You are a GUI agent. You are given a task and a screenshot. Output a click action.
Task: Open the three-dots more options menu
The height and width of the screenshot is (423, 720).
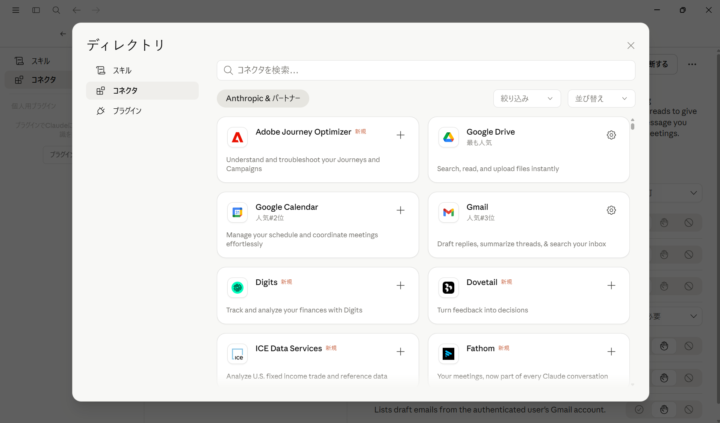[x=692, y=64]
